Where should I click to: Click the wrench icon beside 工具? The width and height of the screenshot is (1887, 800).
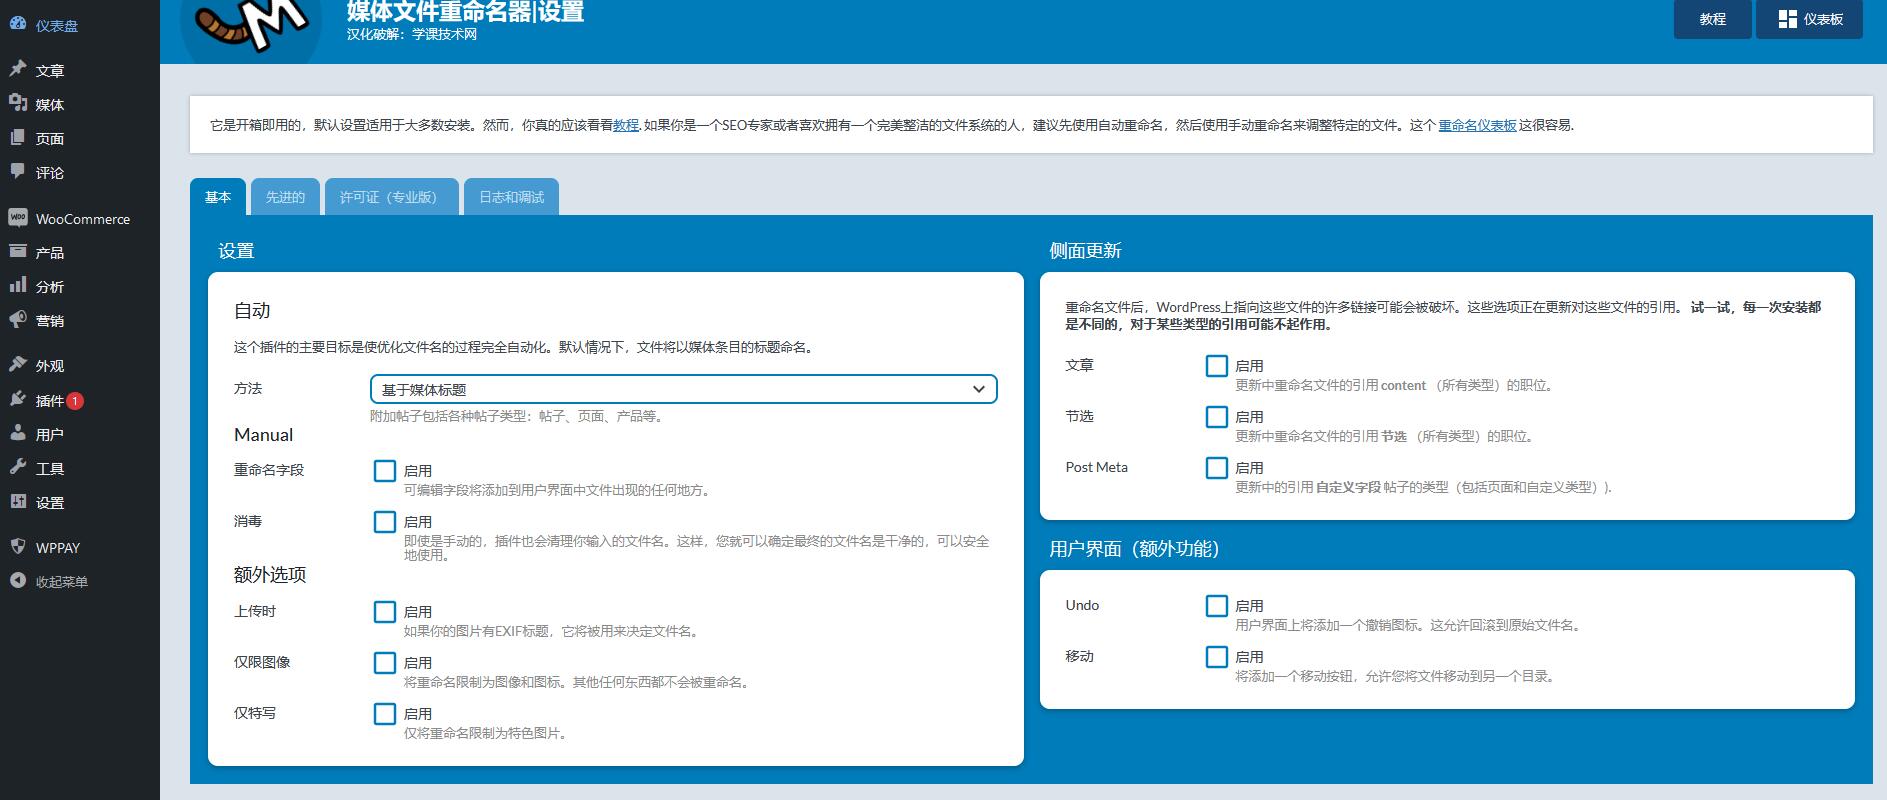[18, 467]
